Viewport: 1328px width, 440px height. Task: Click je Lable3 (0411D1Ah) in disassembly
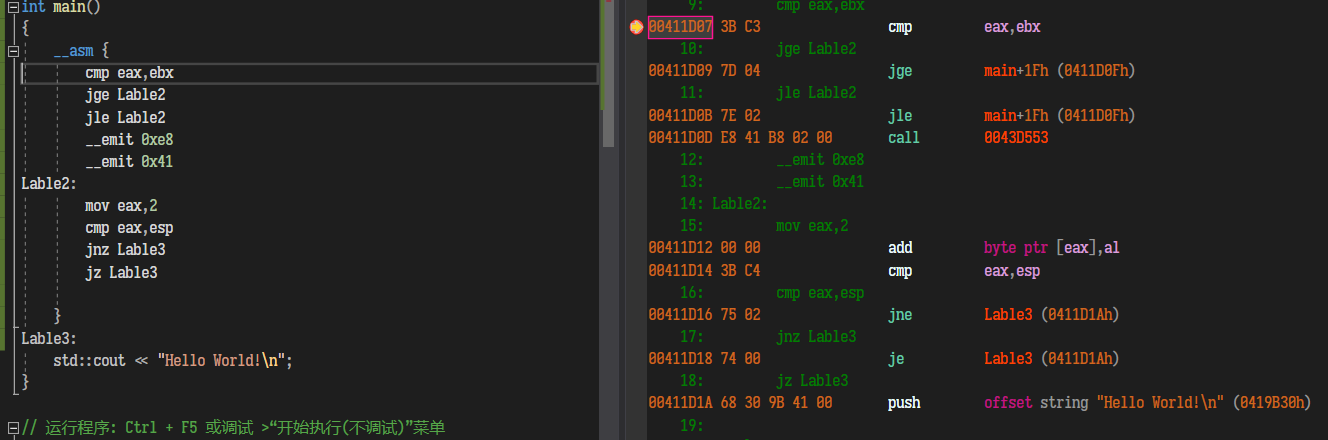1003,359
